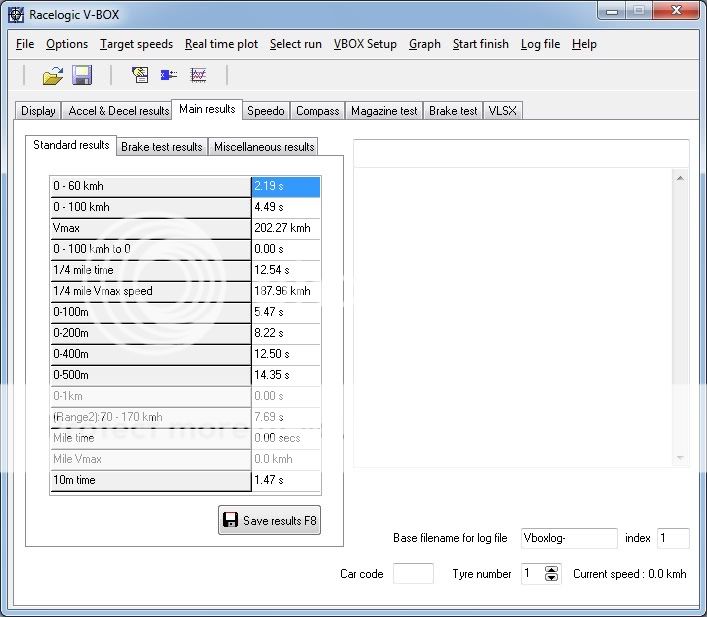
Task: Open the Log file menu
Action: click(540, 44)
